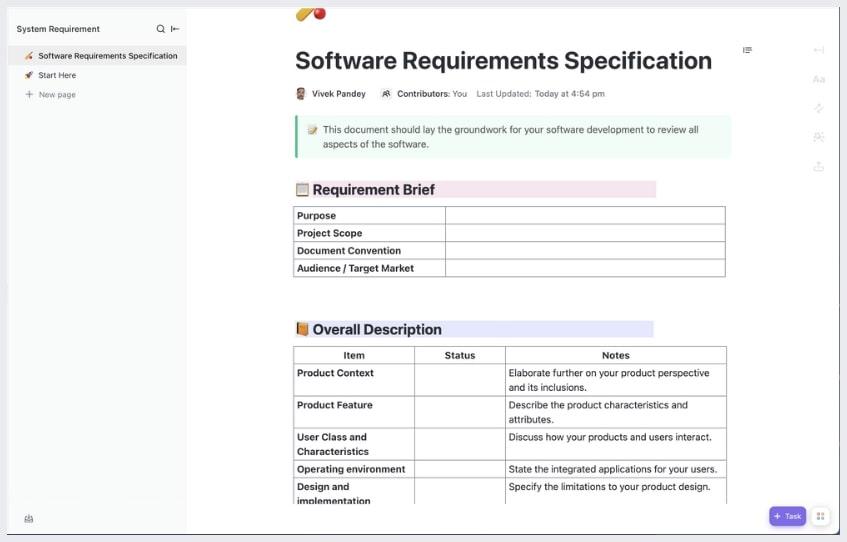847x542 pixels.
Task: Click author Vivek Pandey
Action: click(x=338, y=94)
